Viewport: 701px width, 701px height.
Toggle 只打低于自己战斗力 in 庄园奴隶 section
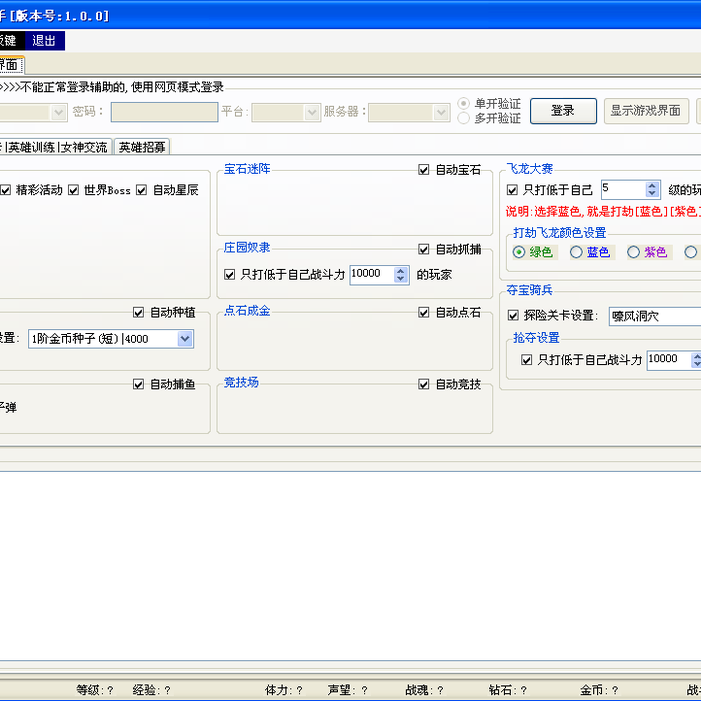(229, 274)
